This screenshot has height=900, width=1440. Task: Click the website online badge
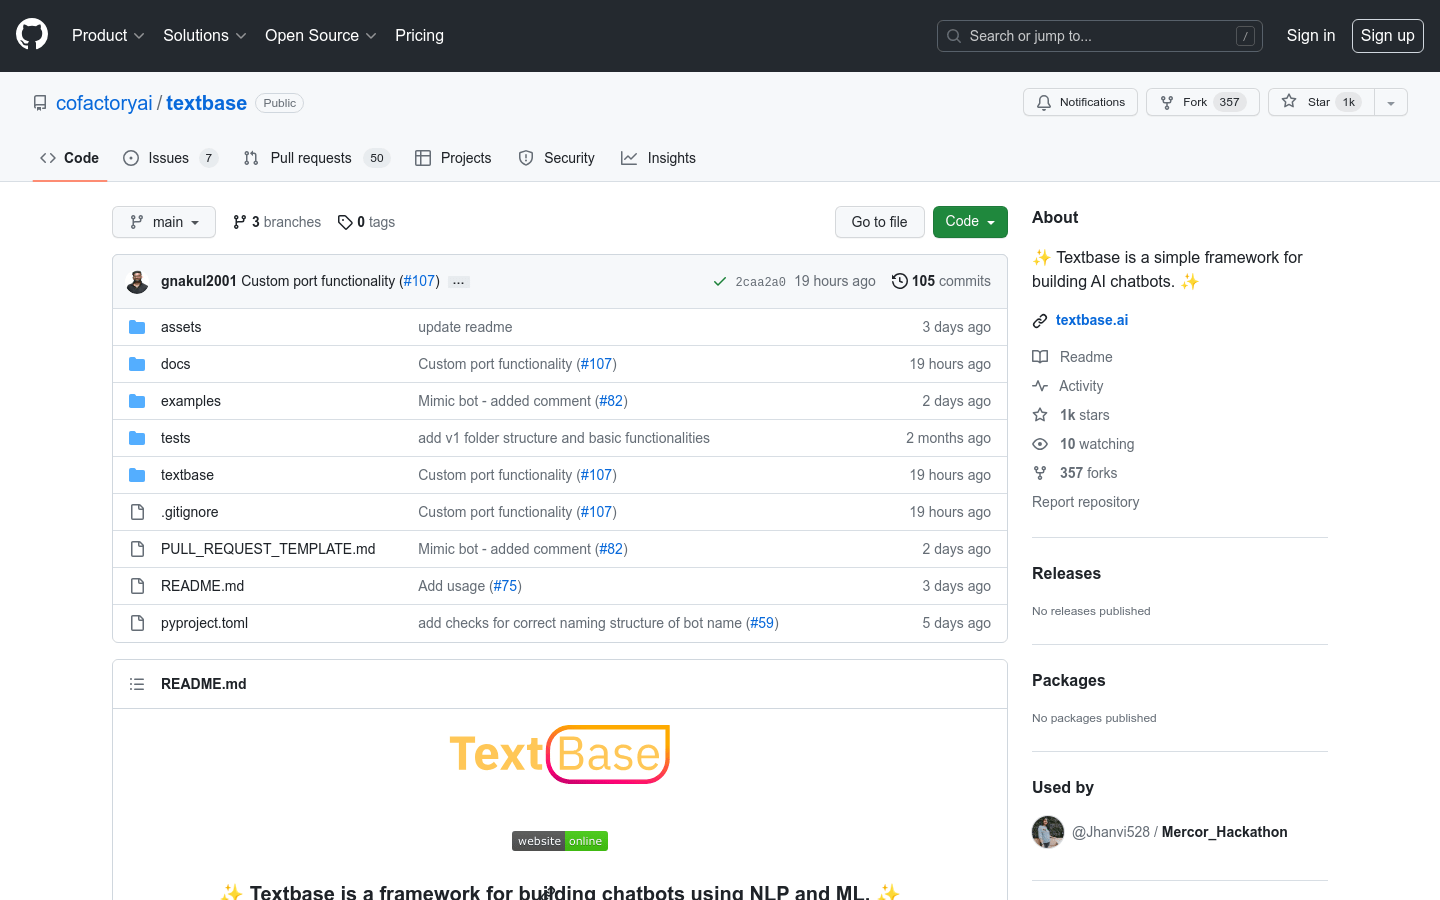(x=560, y=841)
